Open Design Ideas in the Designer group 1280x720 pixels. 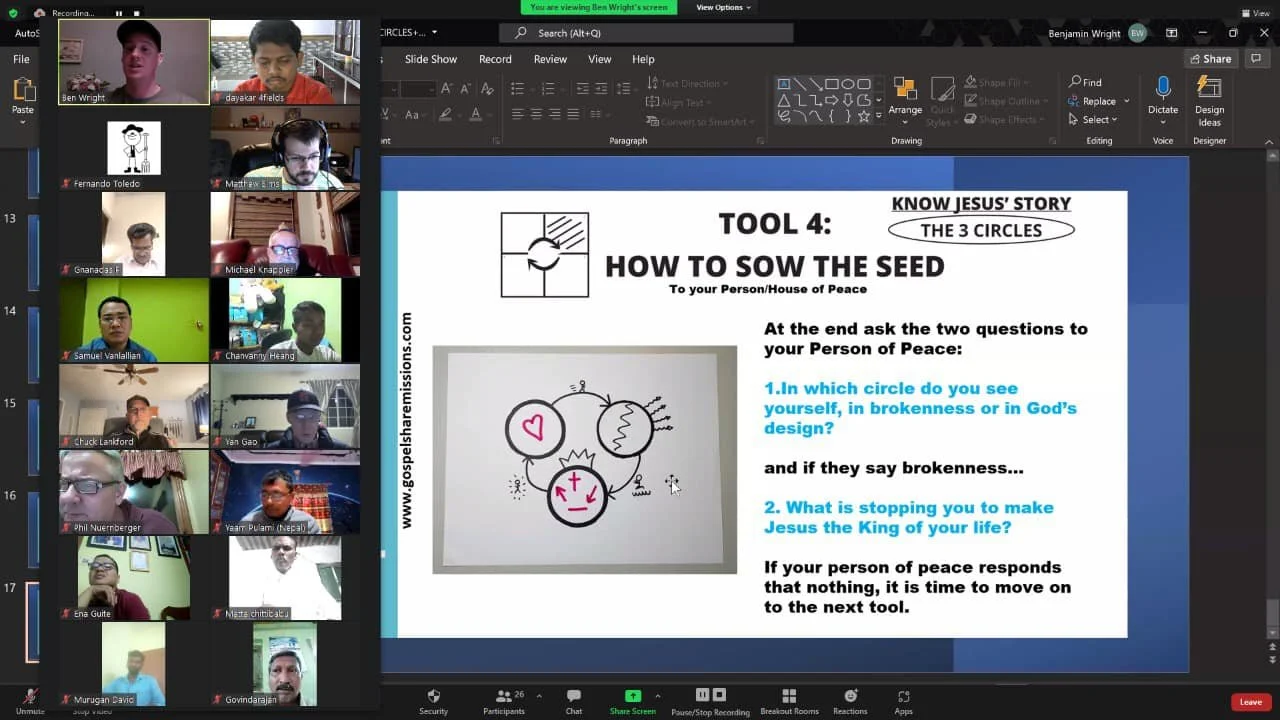pyautogui.click(x=1209, y=101)
